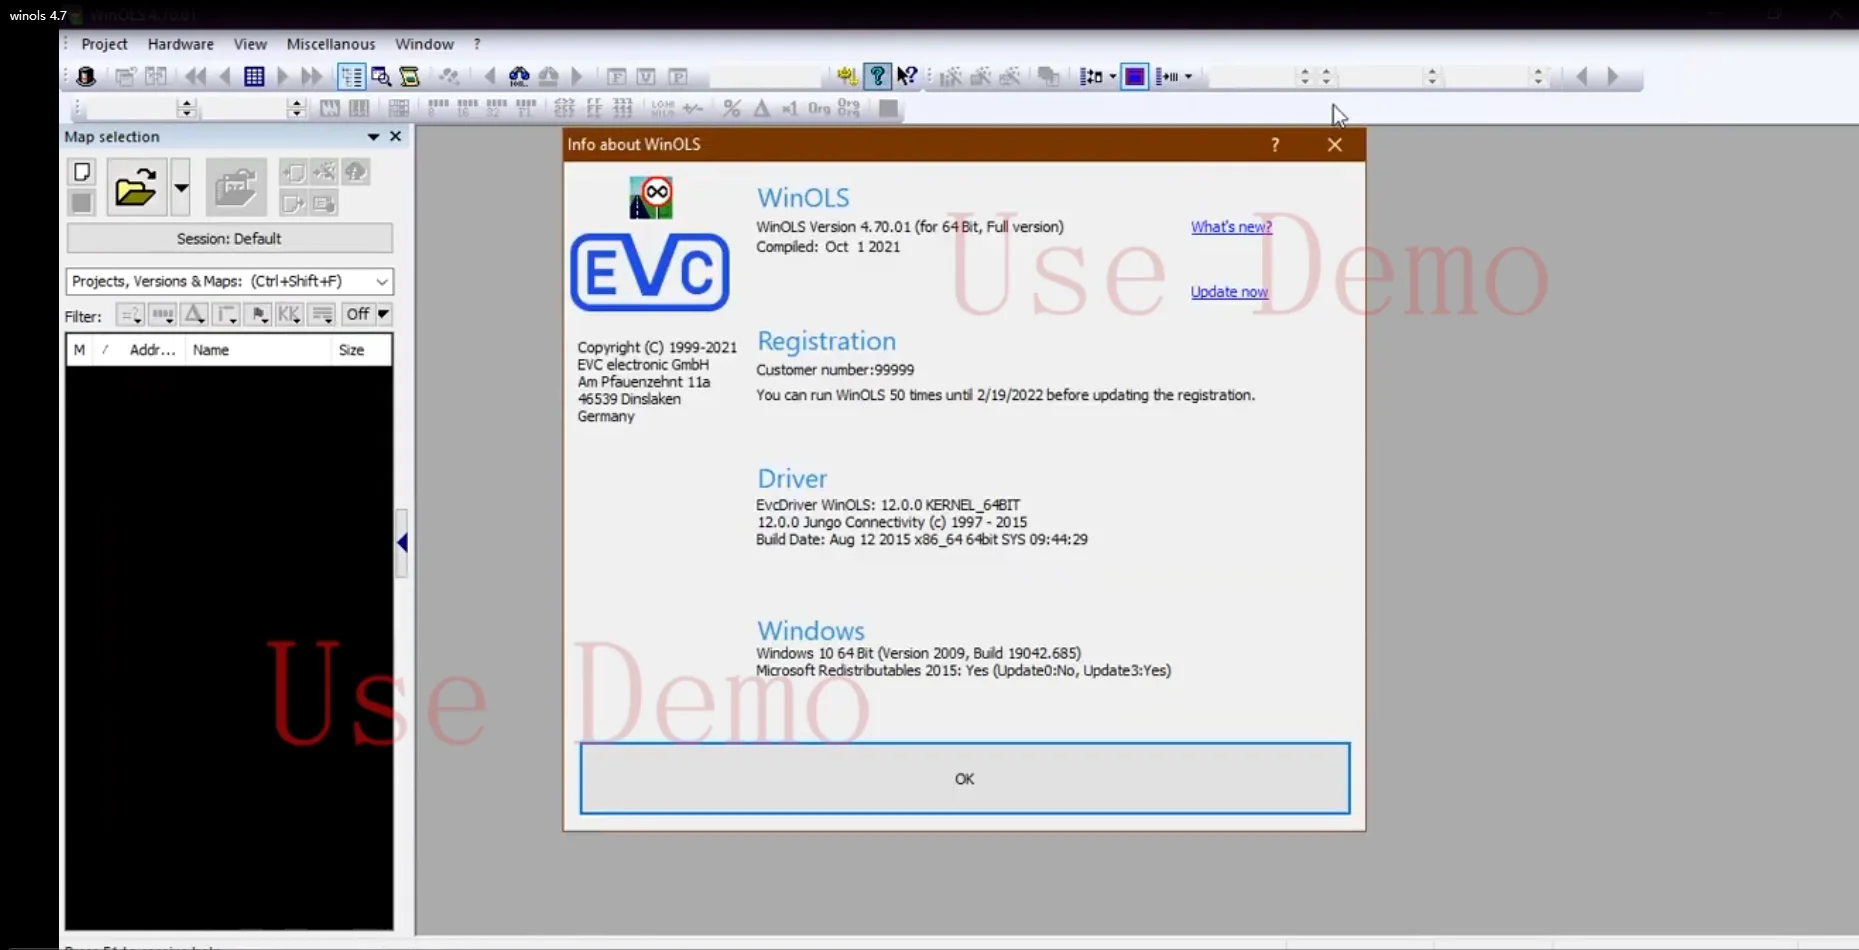This screenshot has height=950, width=1859.
Task: Sort the list by Size column
Action: [x=360, y=350]
